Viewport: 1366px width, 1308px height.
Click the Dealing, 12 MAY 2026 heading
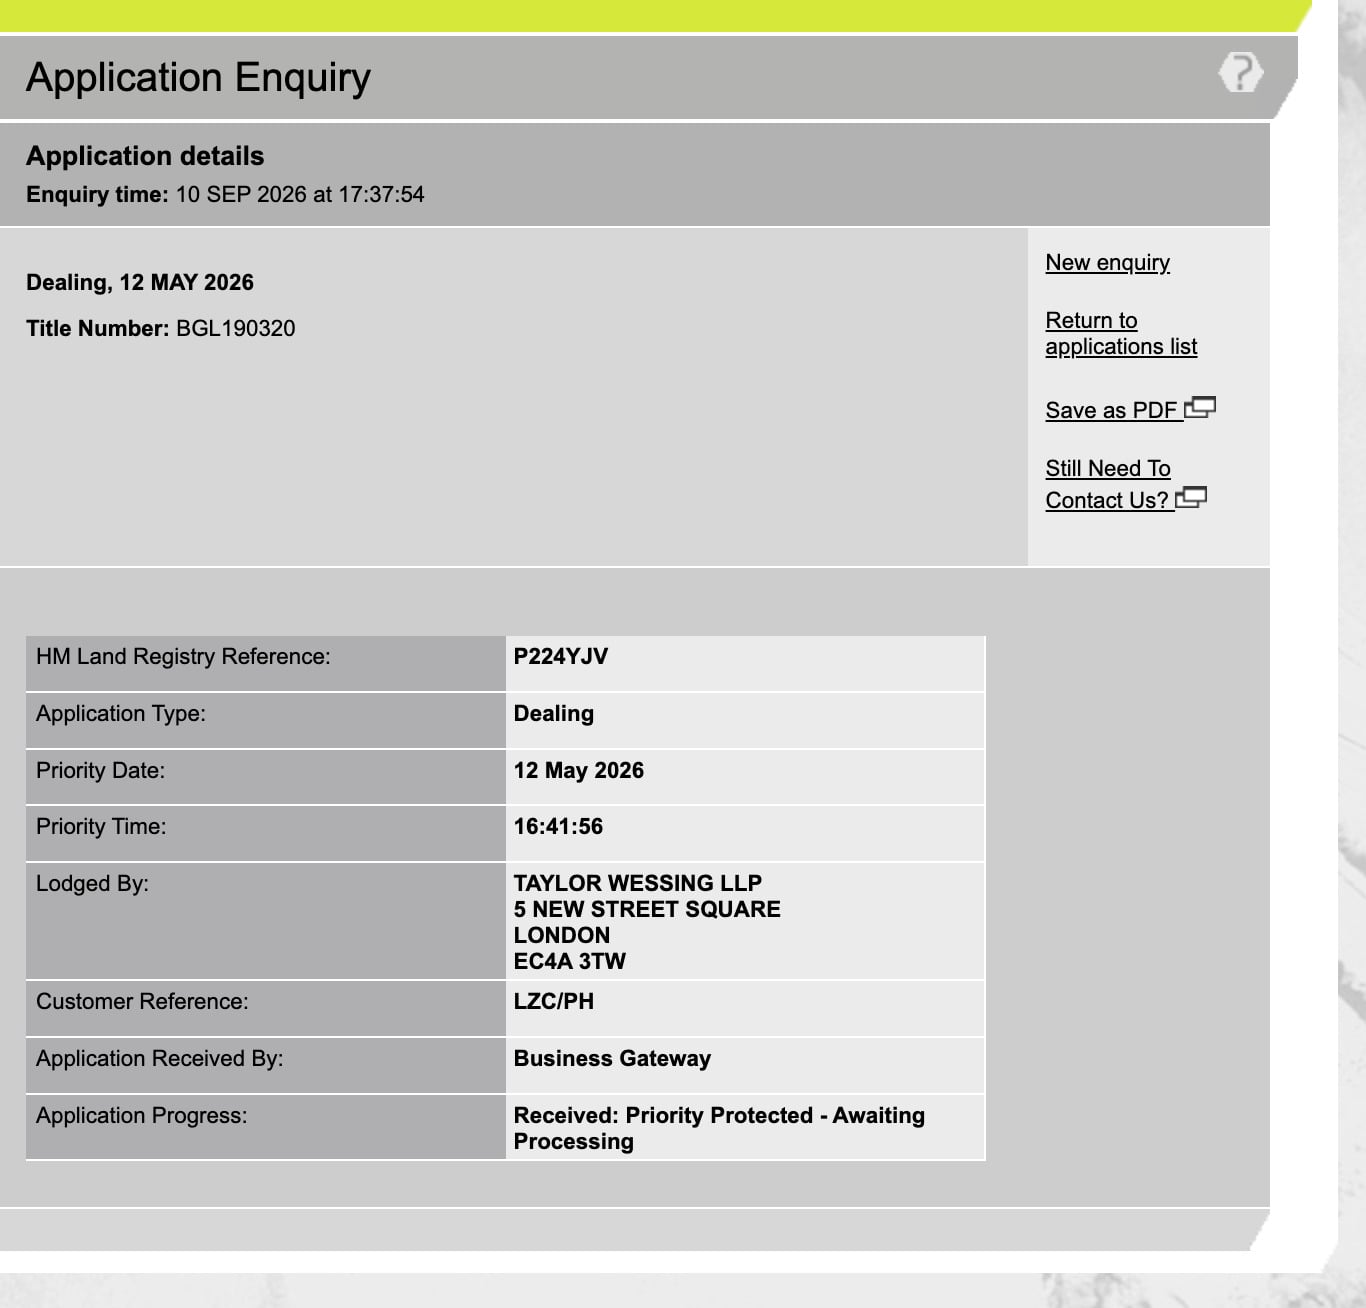(x=140, y=283)
